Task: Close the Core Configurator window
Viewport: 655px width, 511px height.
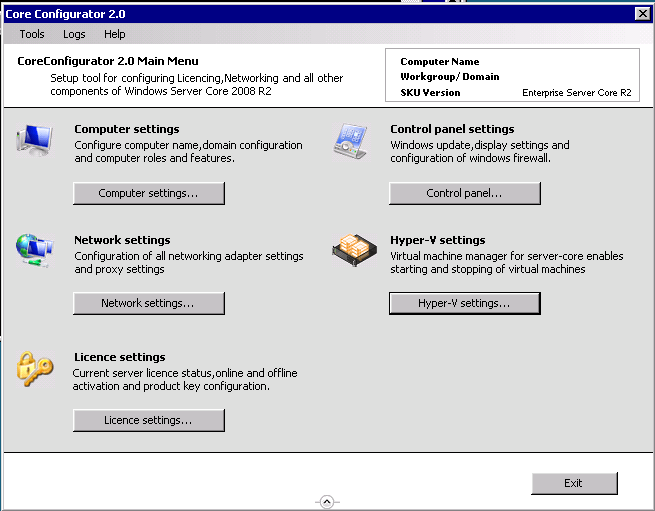Action: pos(642,14)
